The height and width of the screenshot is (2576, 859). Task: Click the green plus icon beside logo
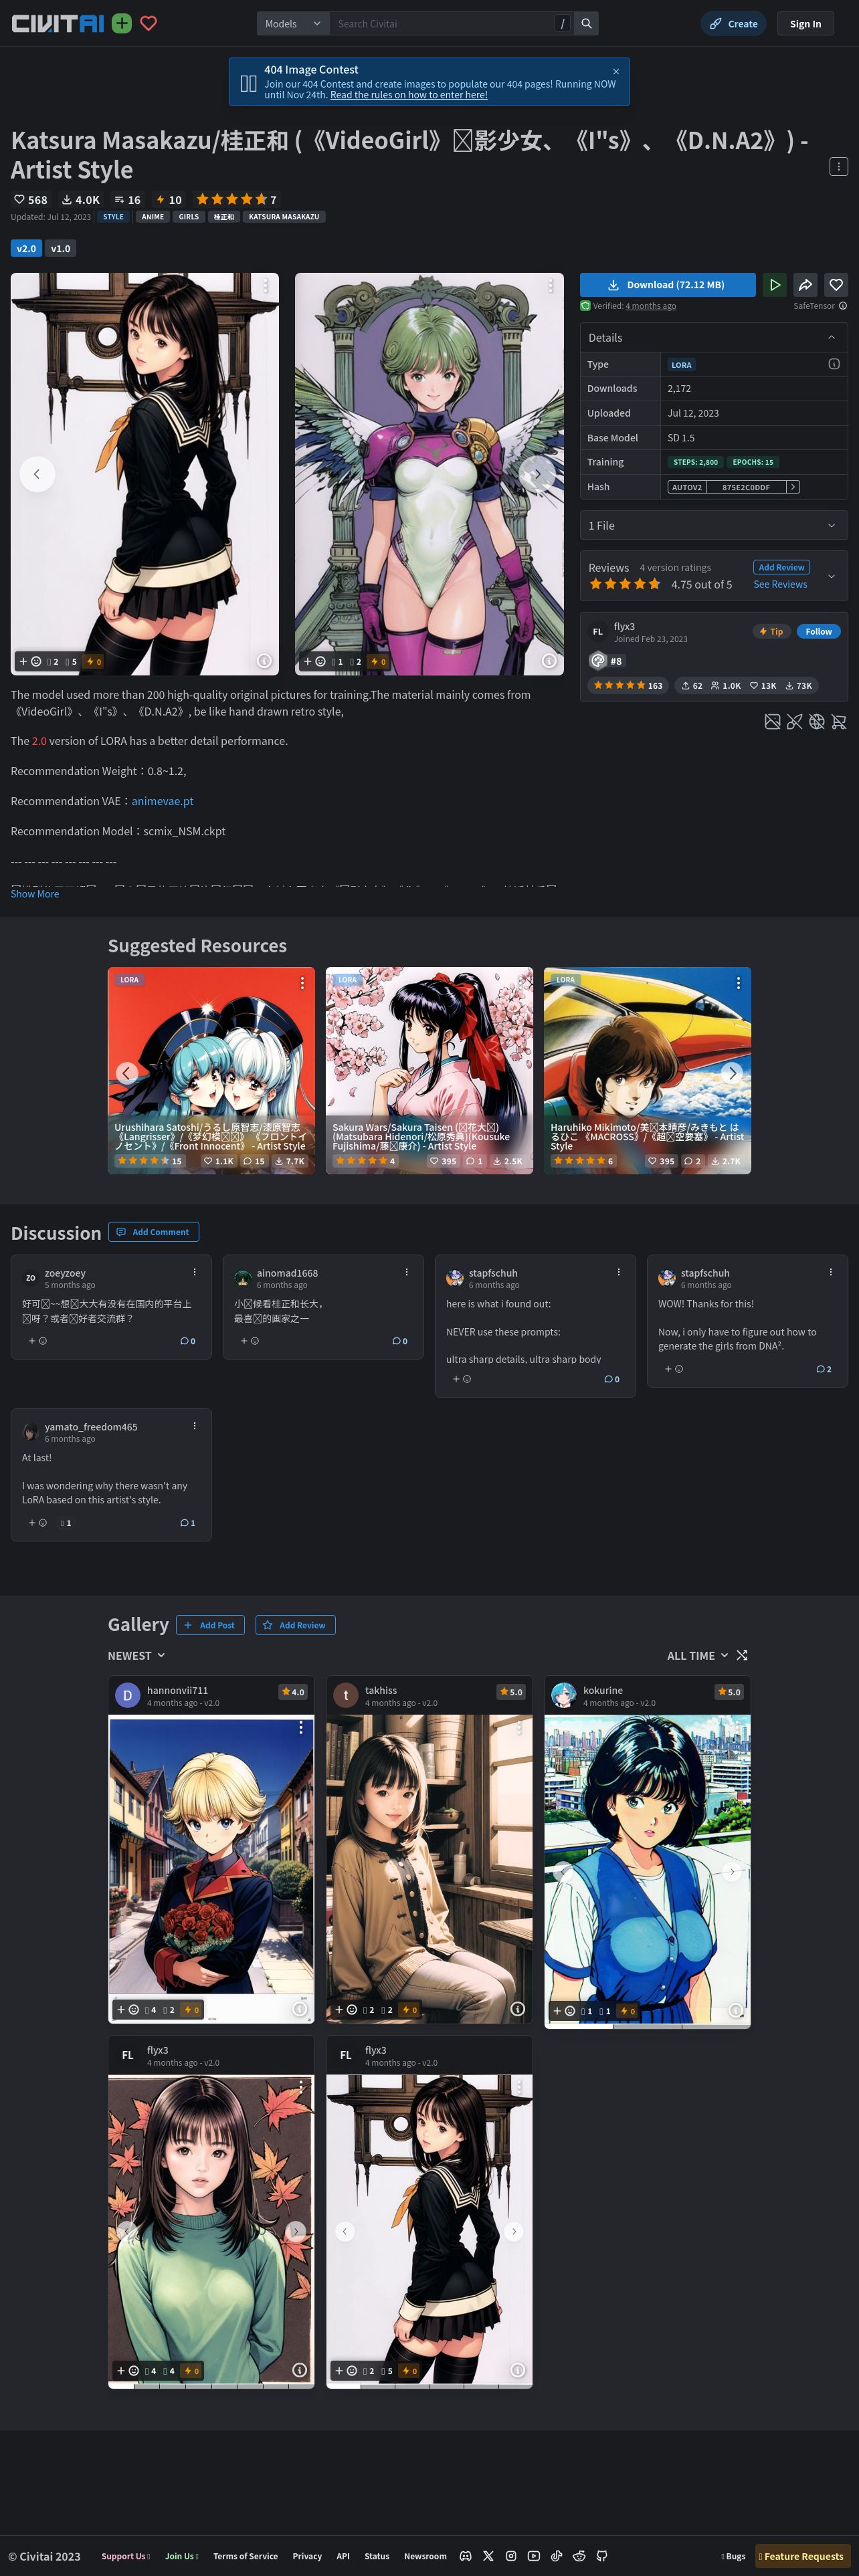122,23
